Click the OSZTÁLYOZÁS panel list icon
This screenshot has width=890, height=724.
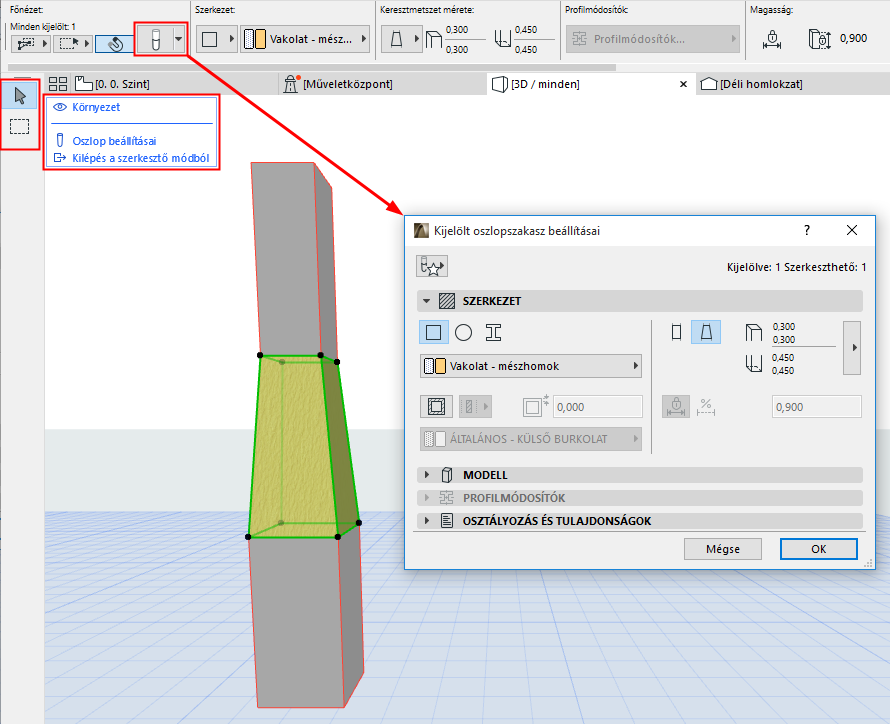pos(447,520)
